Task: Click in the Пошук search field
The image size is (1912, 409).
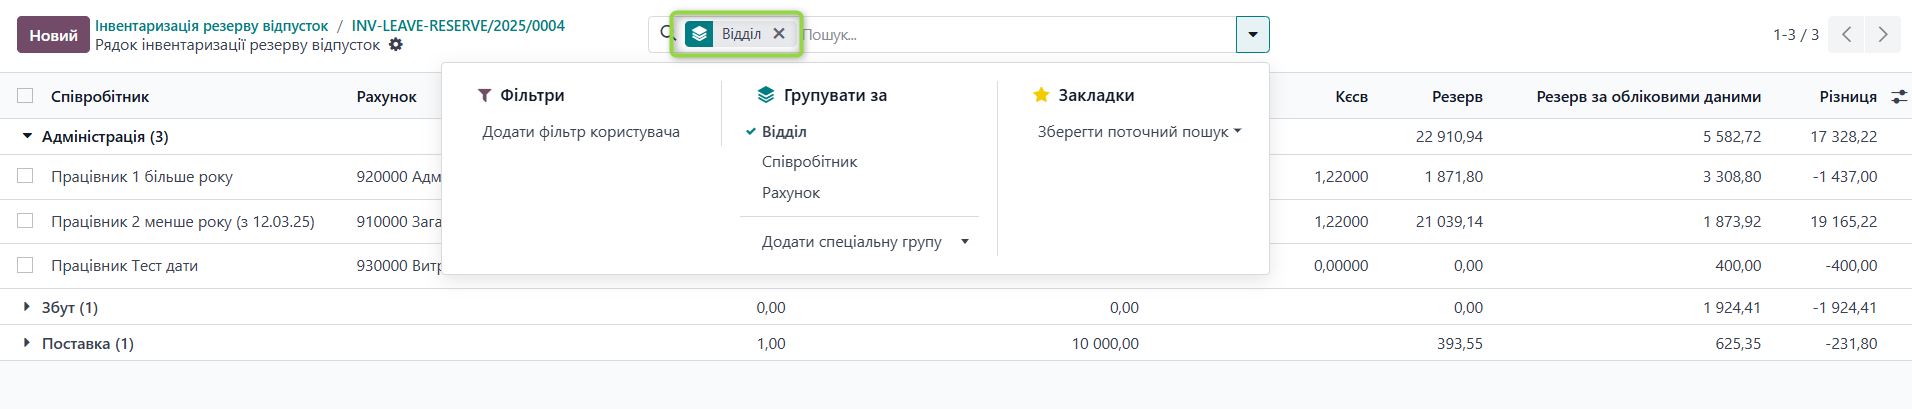Action: click(x=1010, y=34)
